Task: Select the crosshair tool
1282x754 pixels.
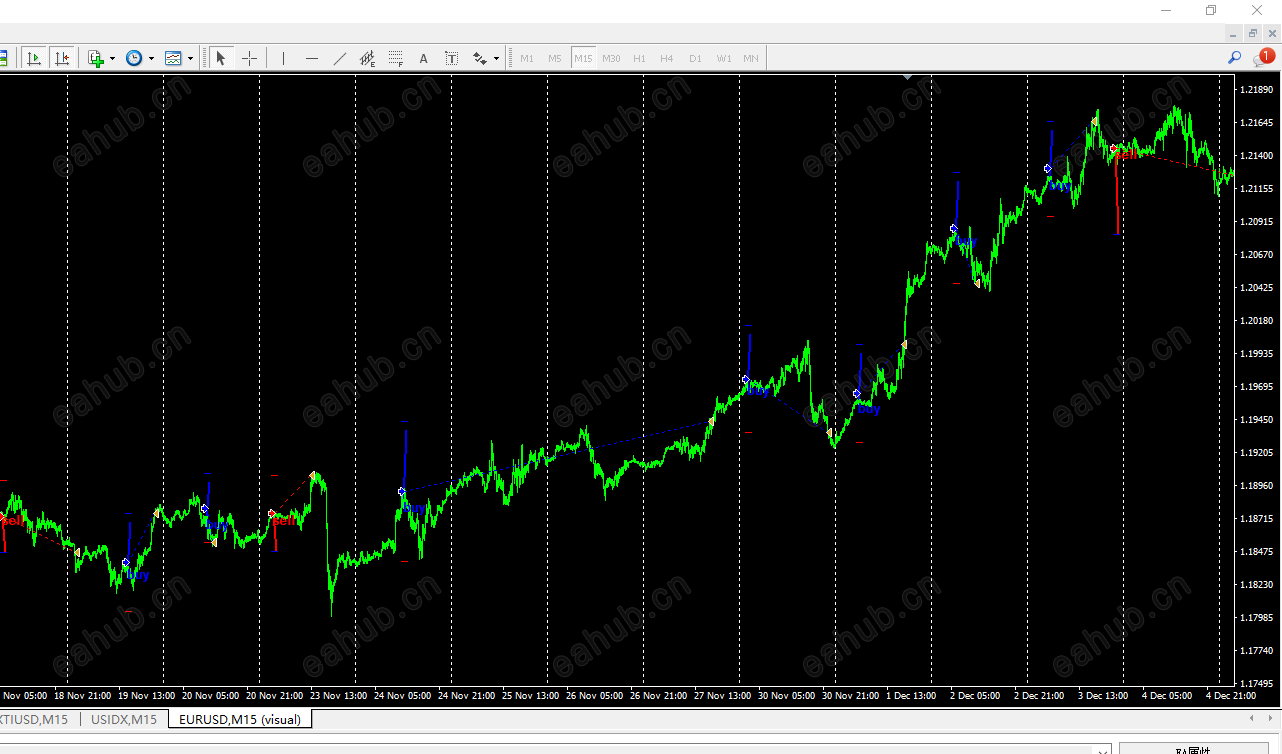Action: point(250,58)
